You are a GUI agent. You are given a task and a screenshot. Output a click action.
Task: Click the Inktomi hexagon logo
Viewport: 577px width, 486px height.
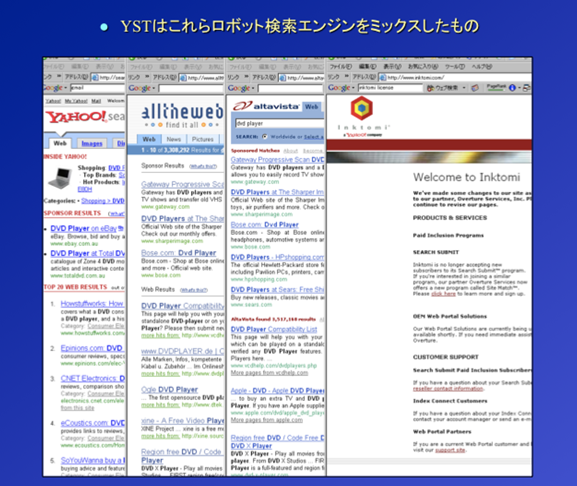[361, 108]
